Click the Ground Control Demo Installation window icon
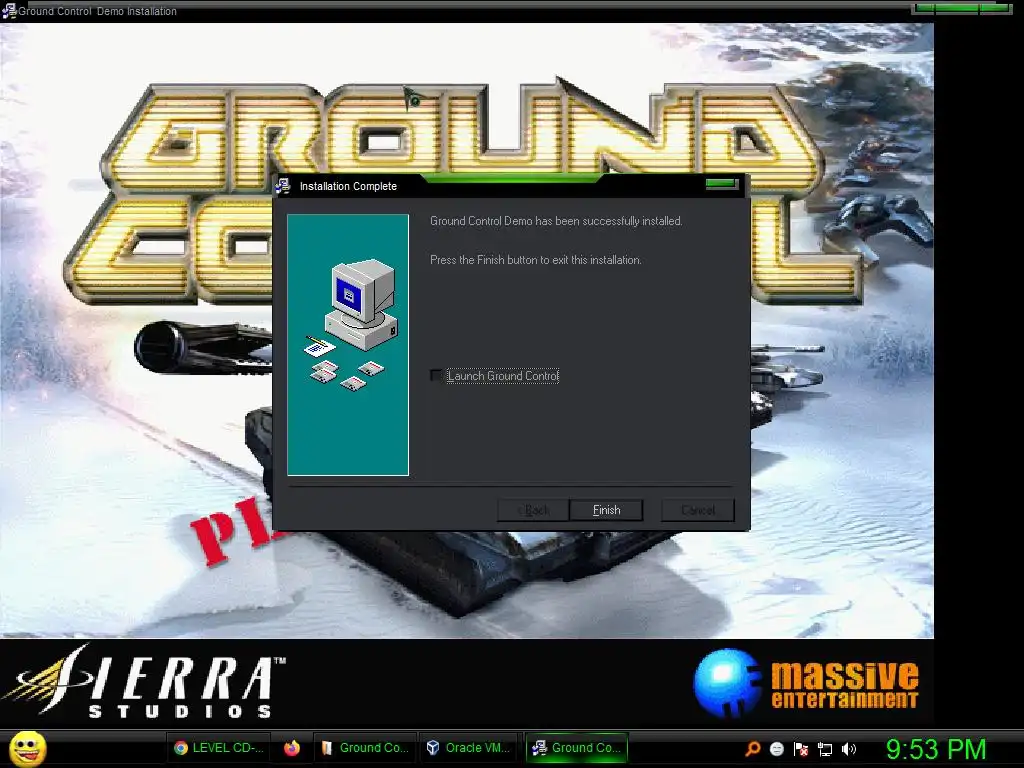1024x768 pixels. 8,10
